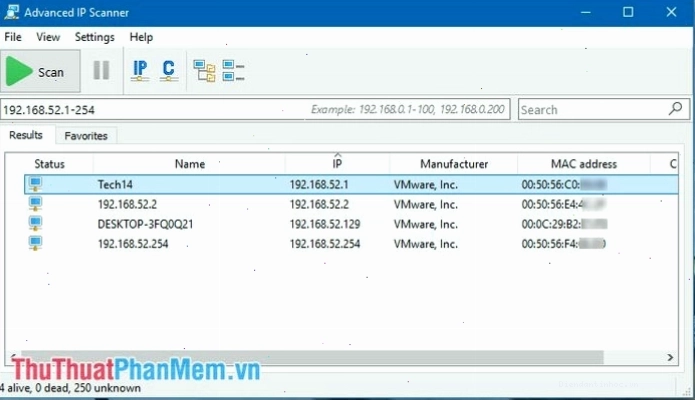Click the search magnifier icon
Screen dimensions: 695x401
[675, 109]
